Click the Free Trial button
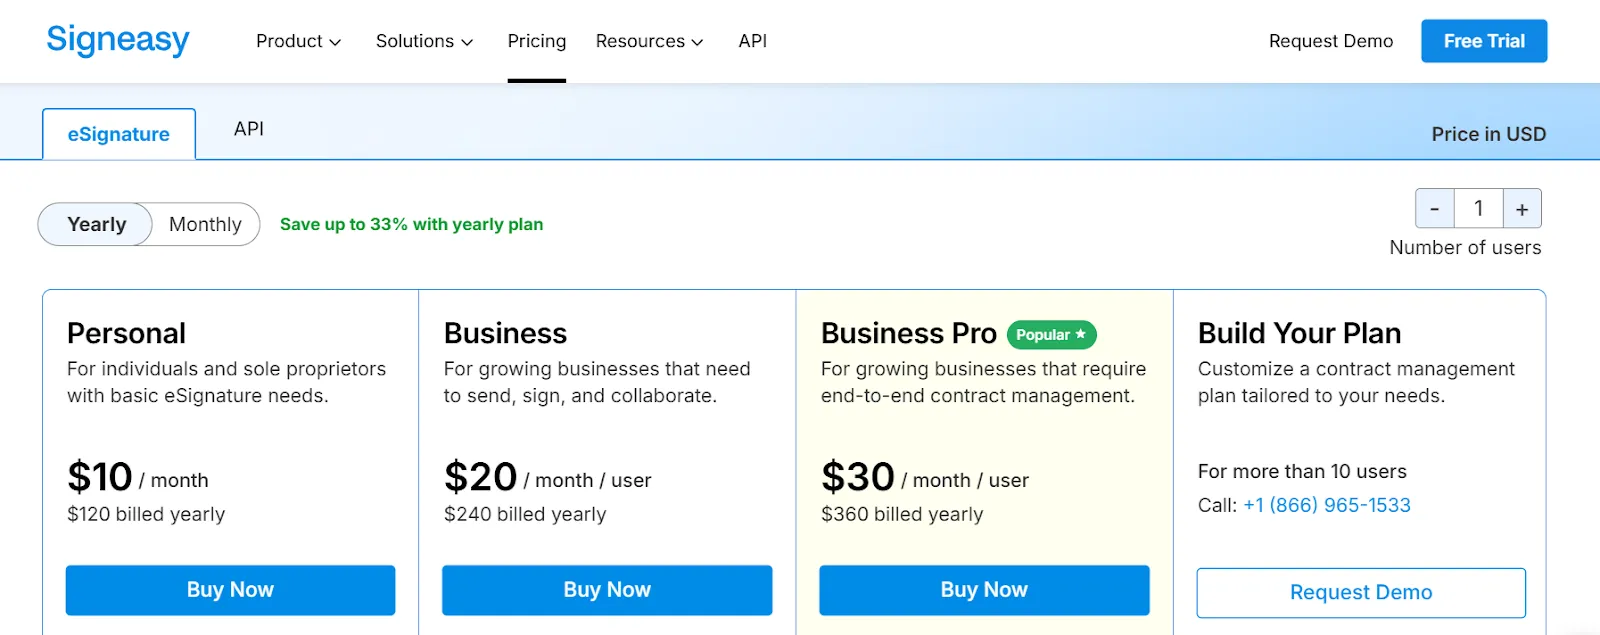This screenshot has width=1600, height=635. (x=1484, y=41)
